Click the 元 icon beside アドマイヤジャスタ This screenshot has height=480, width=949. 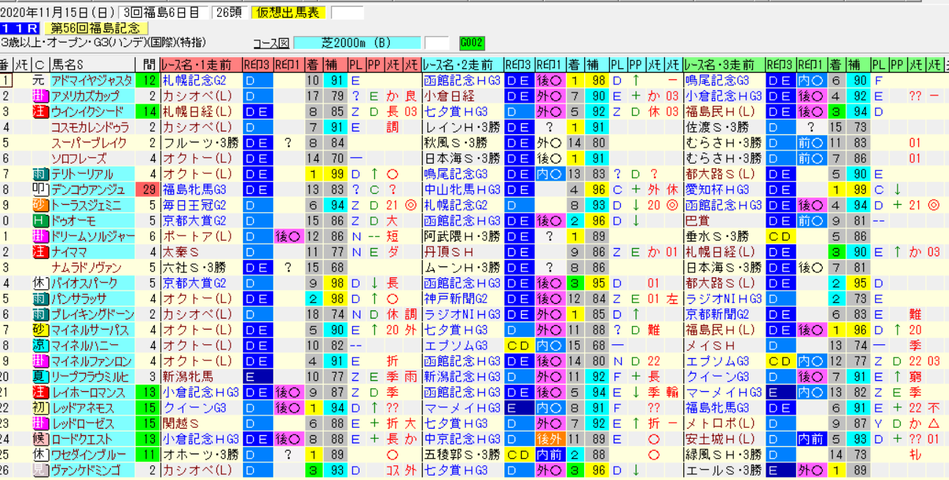pyautogui.click(x=39, y=81)
